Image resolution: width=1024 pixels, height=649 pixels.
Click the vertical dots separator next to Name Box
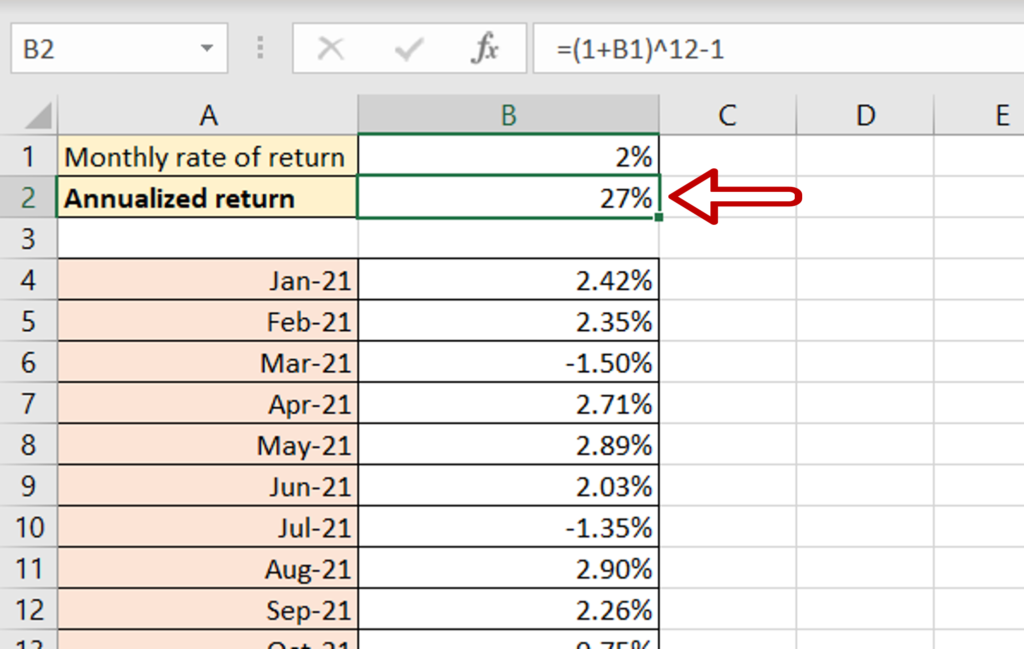[x=259, y=47]
